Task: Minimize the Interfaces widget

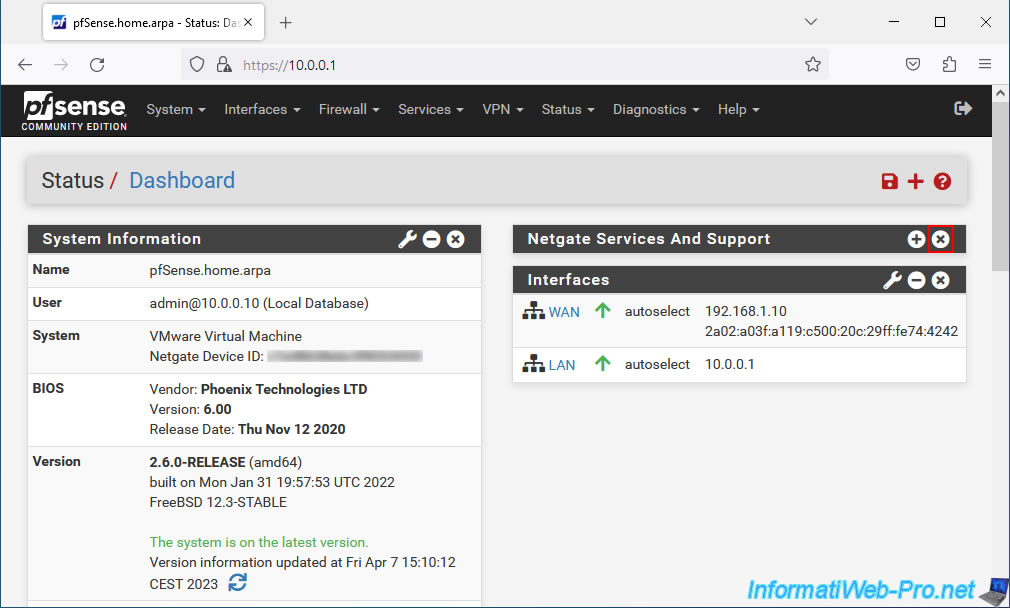Action: pyautogui.click(x=917, y=280)
